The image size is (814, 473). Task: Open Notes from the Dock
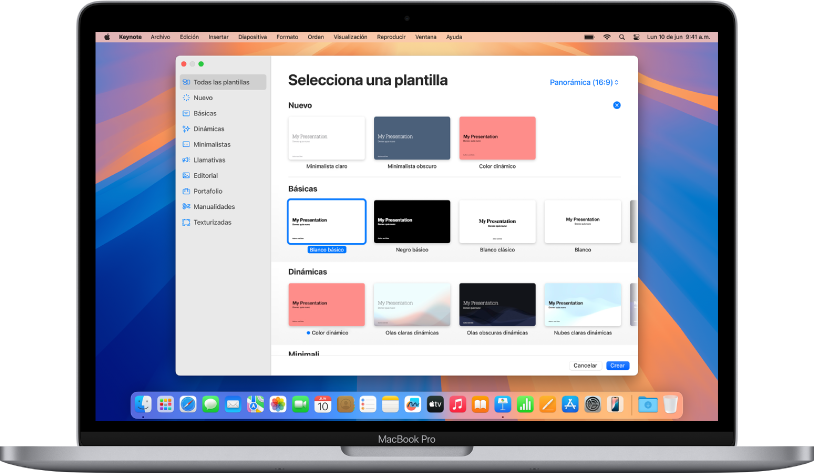(x=390, y=404)
